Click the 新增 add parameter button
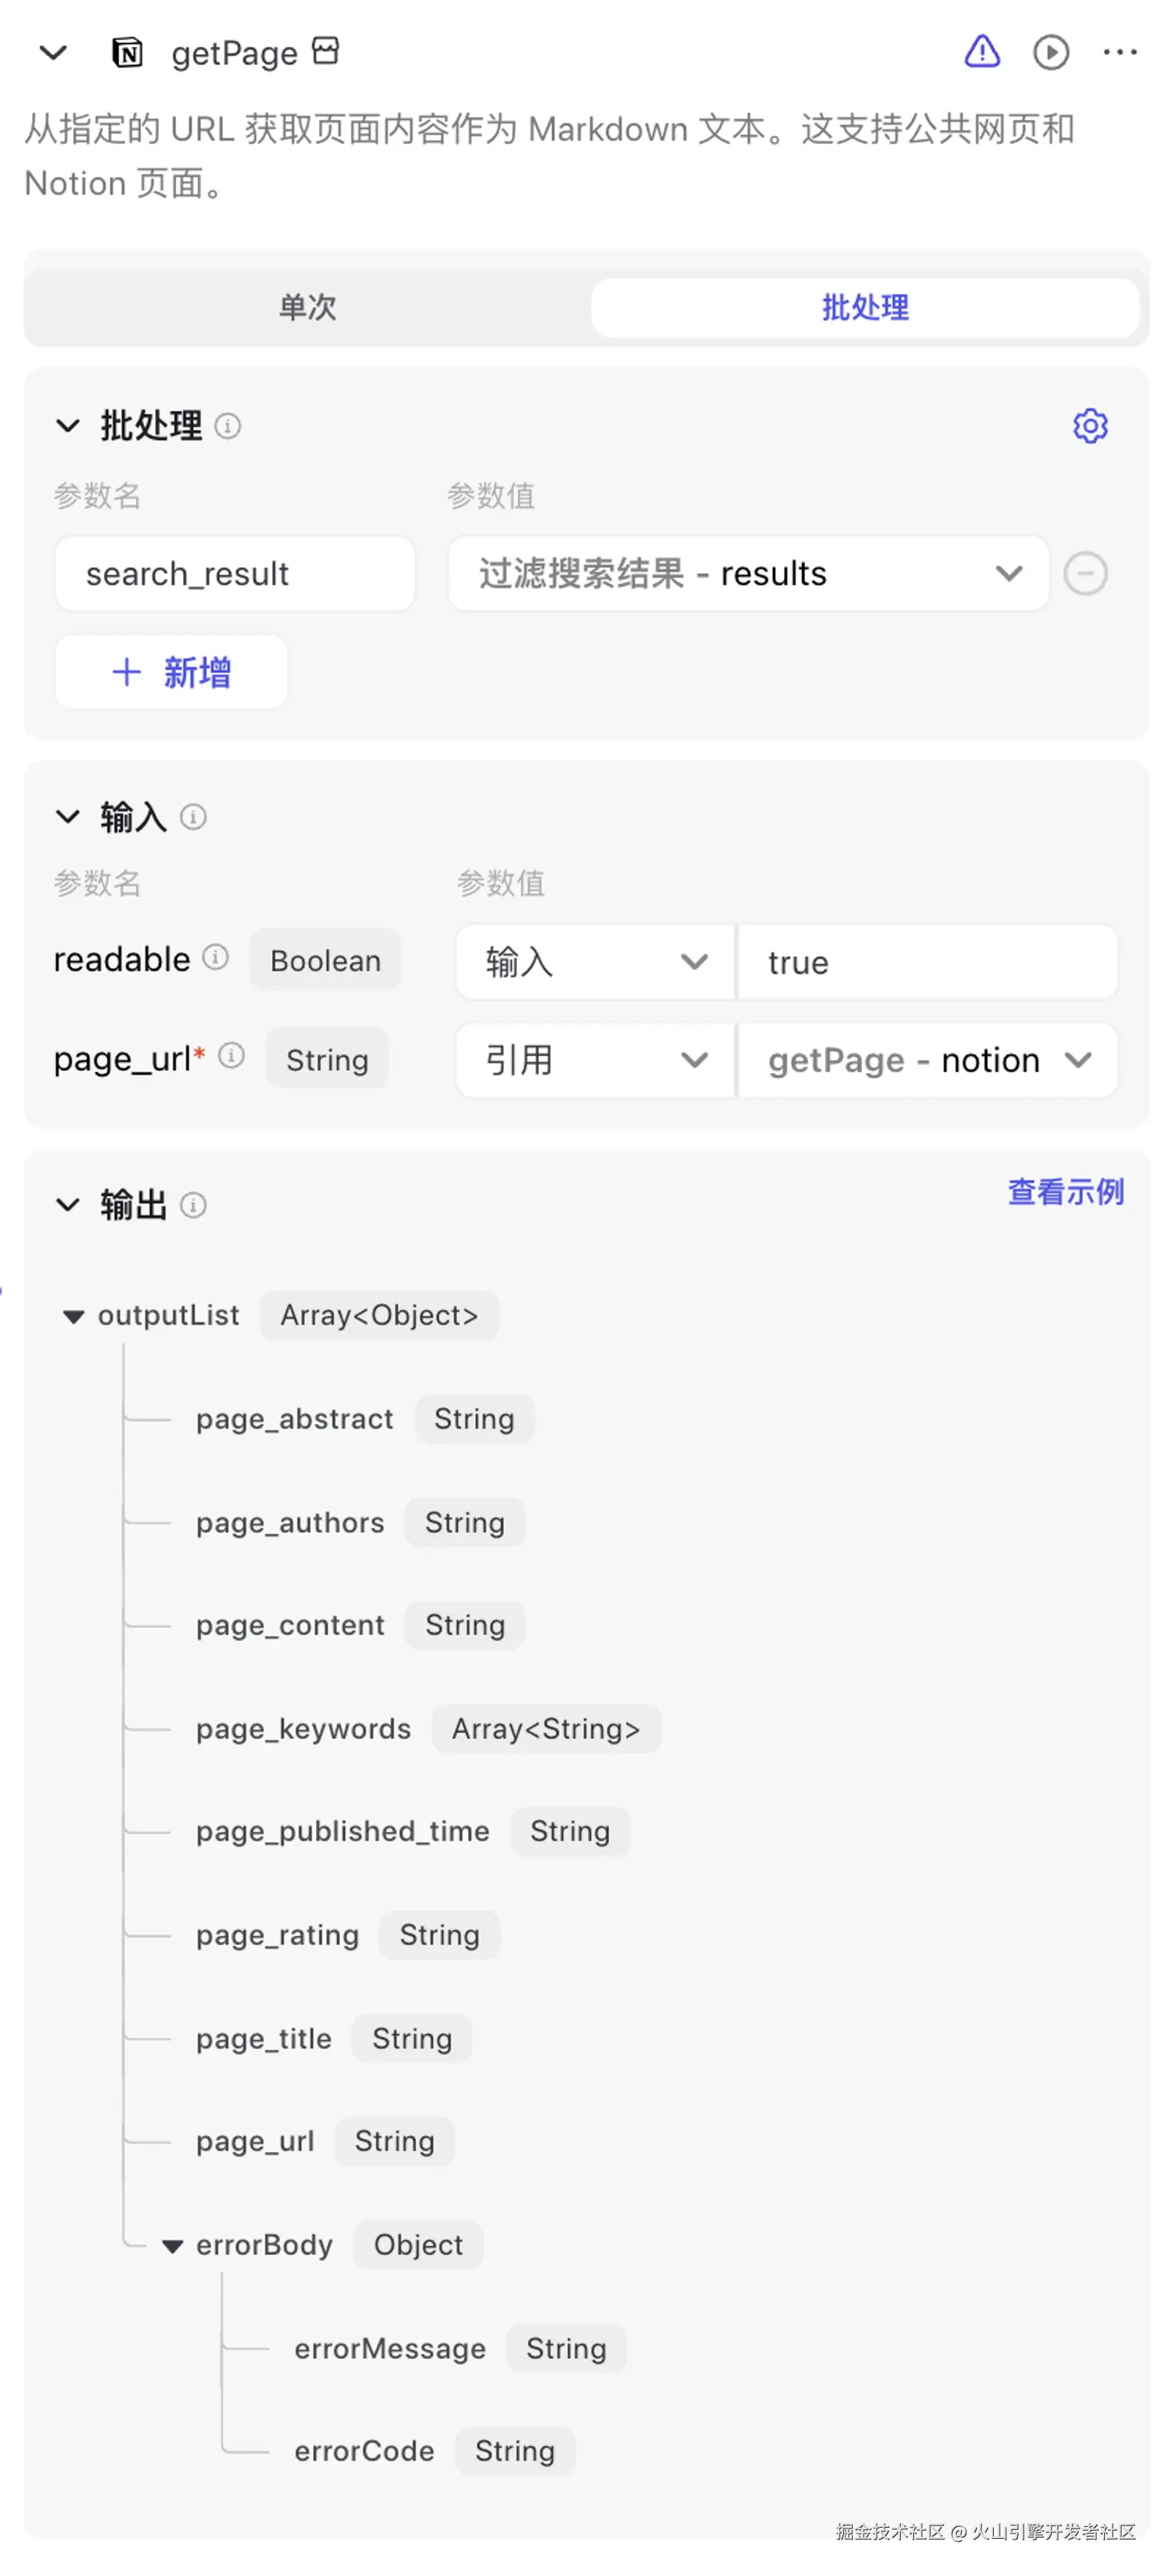 coord(171,672)
